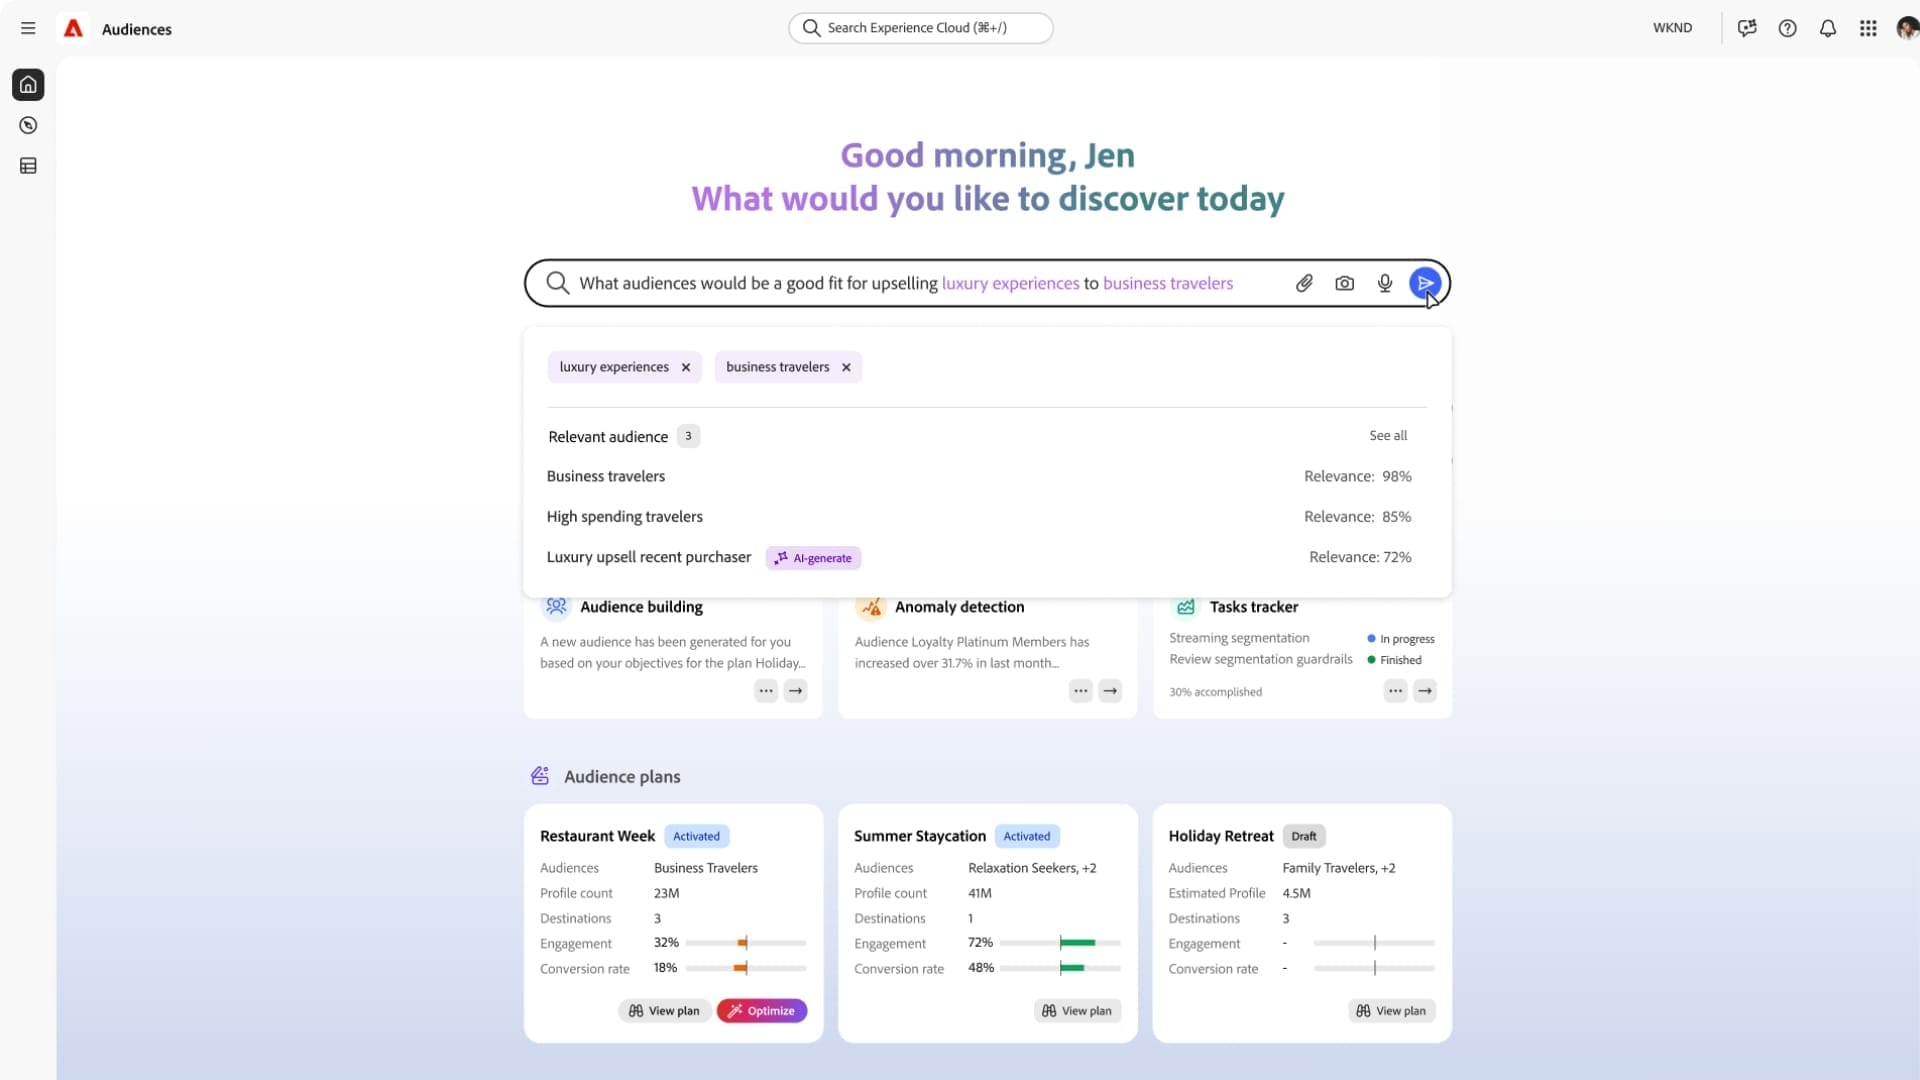Remove the business travelers tag

(846, 367)
